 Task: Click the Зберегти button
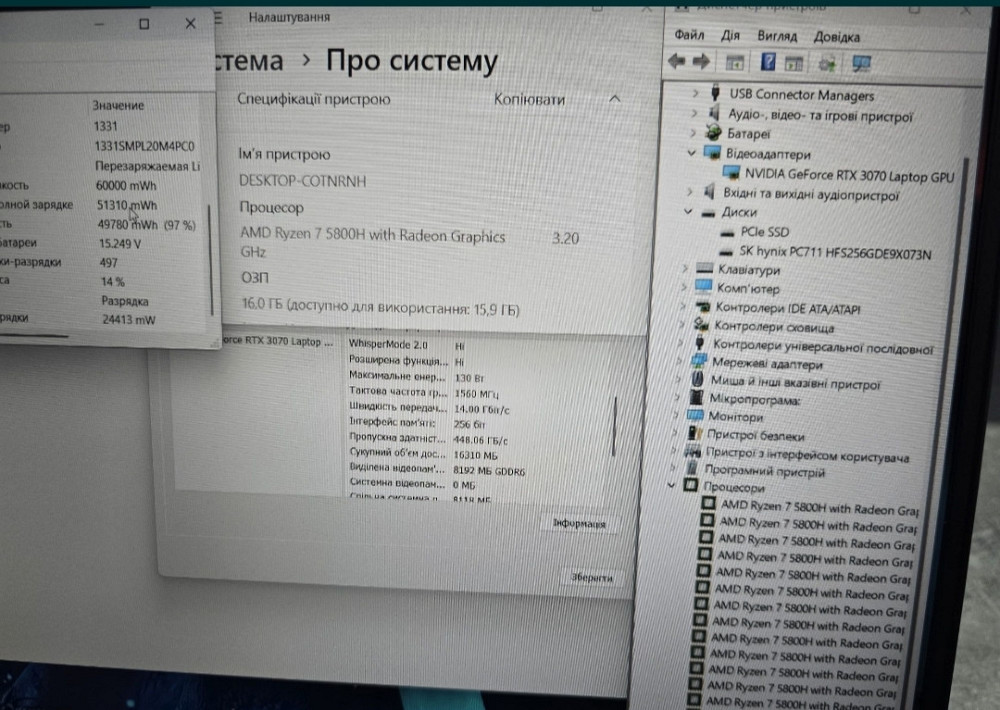click(591, 576)
